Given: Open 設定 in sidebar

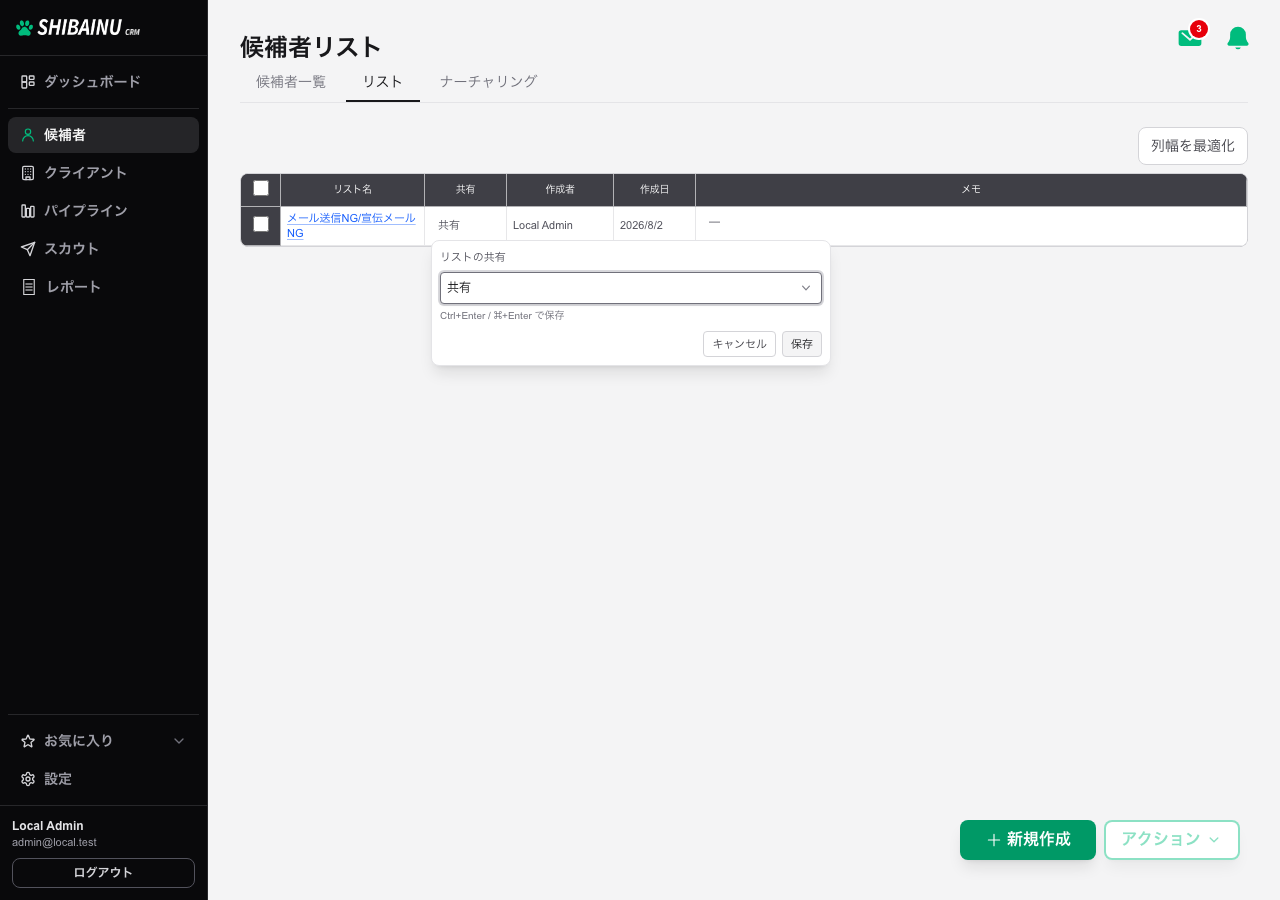Looking at the screenshot, I should pos(104,779).
